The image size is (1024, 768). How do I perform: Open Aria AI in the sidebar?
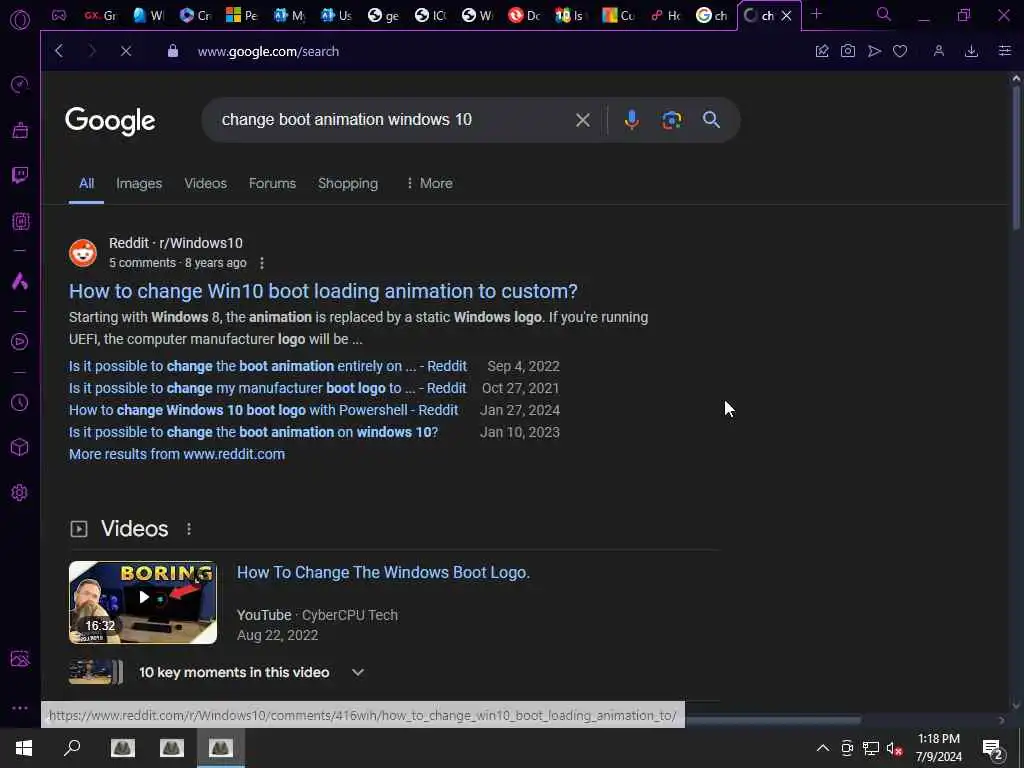pos(20,281)
